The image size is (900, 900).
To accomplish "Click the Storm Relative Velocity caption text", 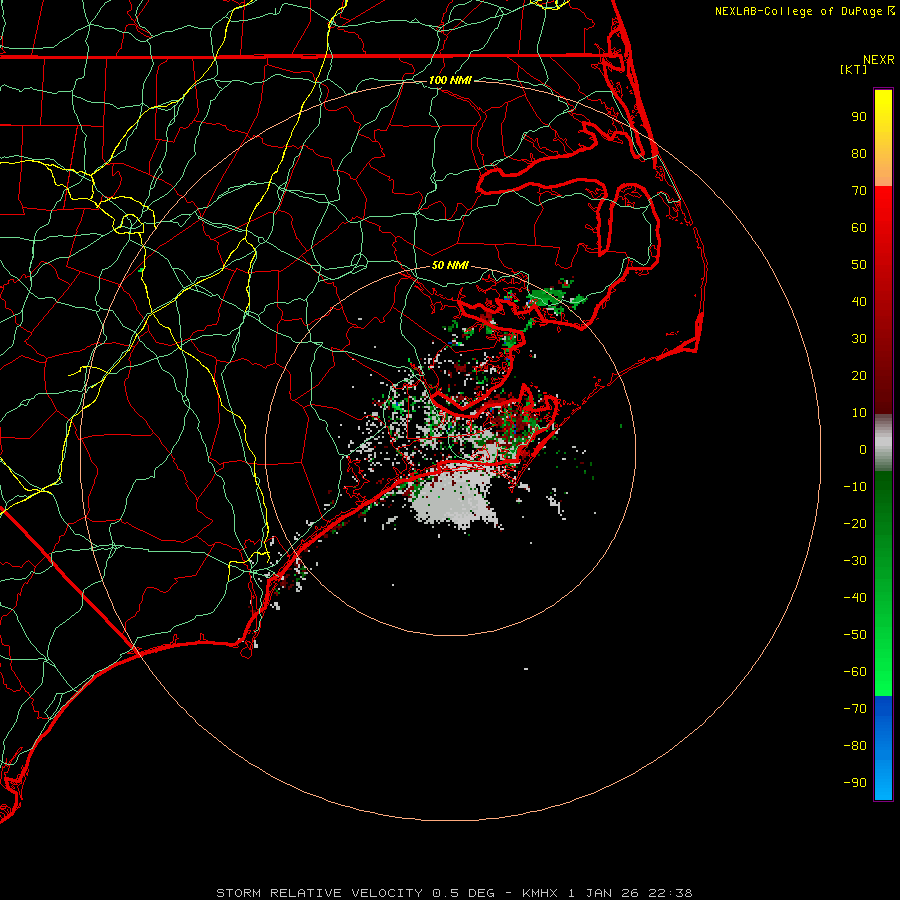I will click(x=454, y=893).
